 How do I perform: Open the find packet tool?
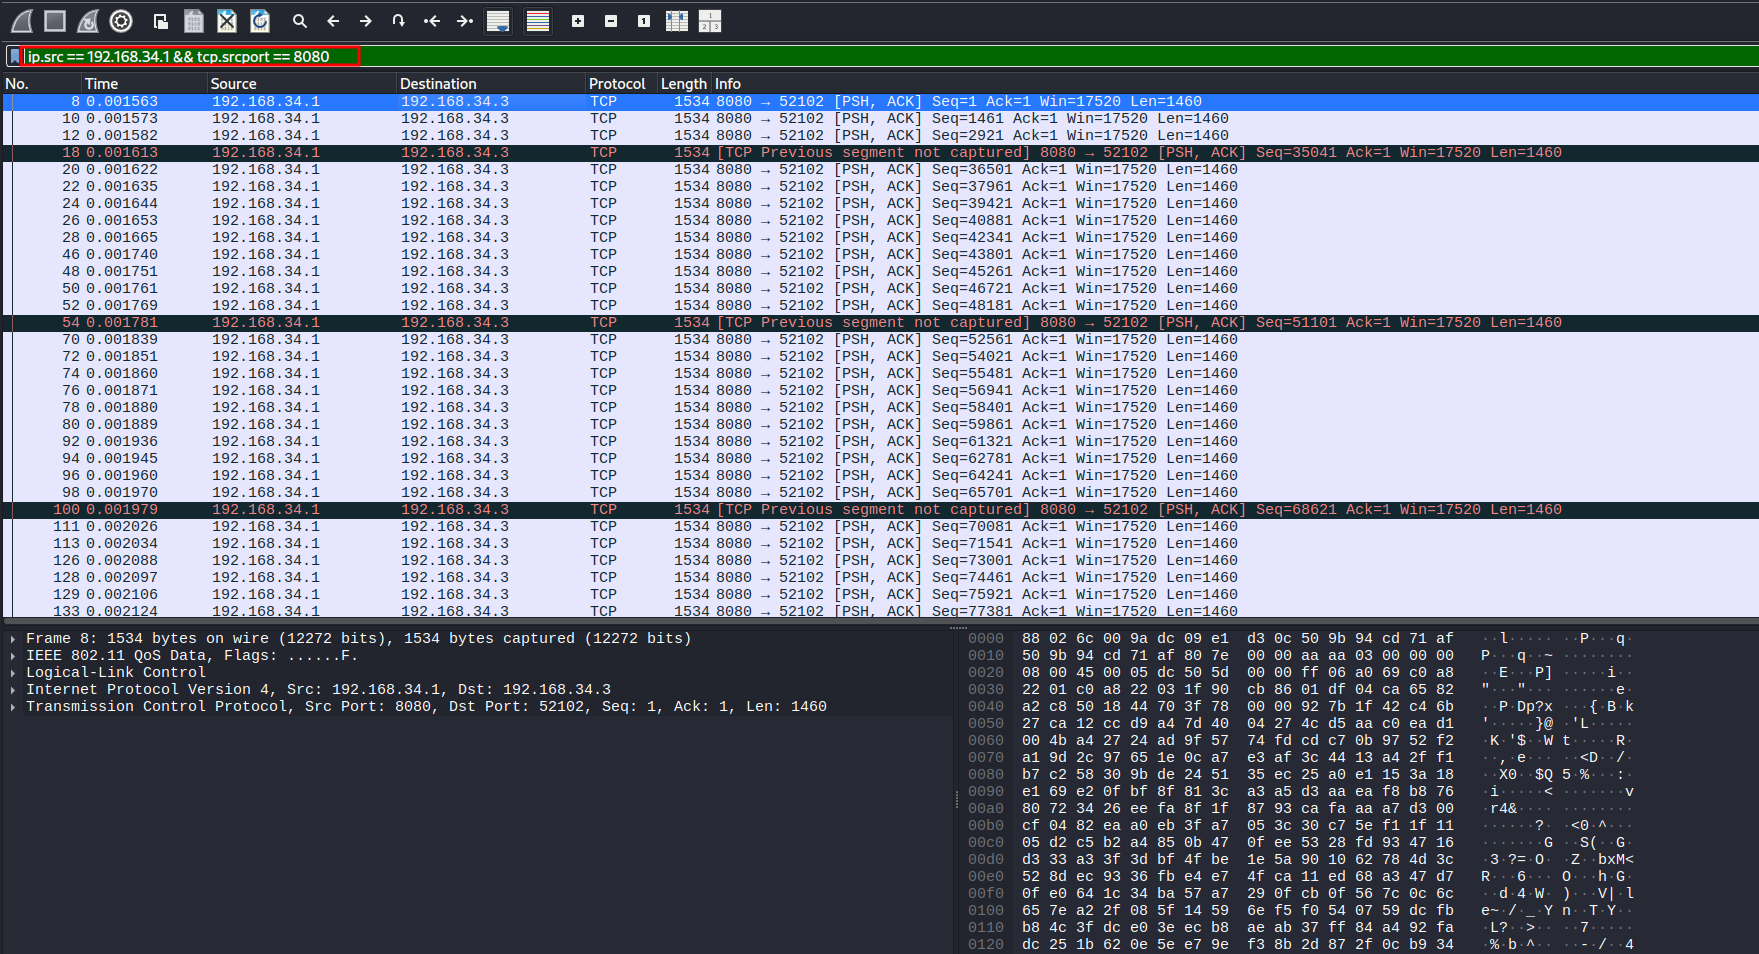point(299,20)
